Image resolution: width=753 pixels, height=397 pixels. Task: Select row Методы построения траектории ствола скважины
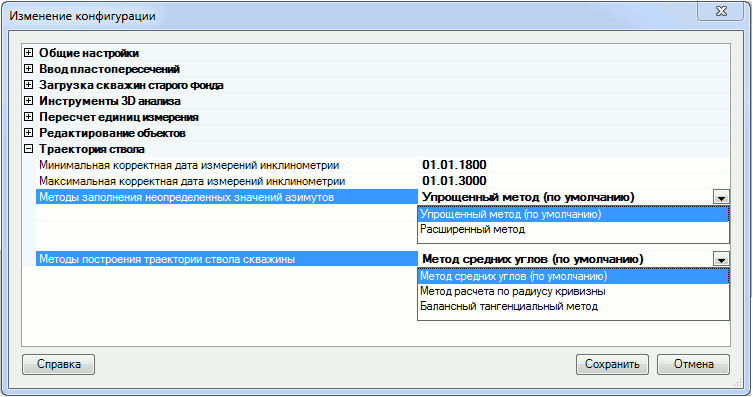[x=227, y=259]
